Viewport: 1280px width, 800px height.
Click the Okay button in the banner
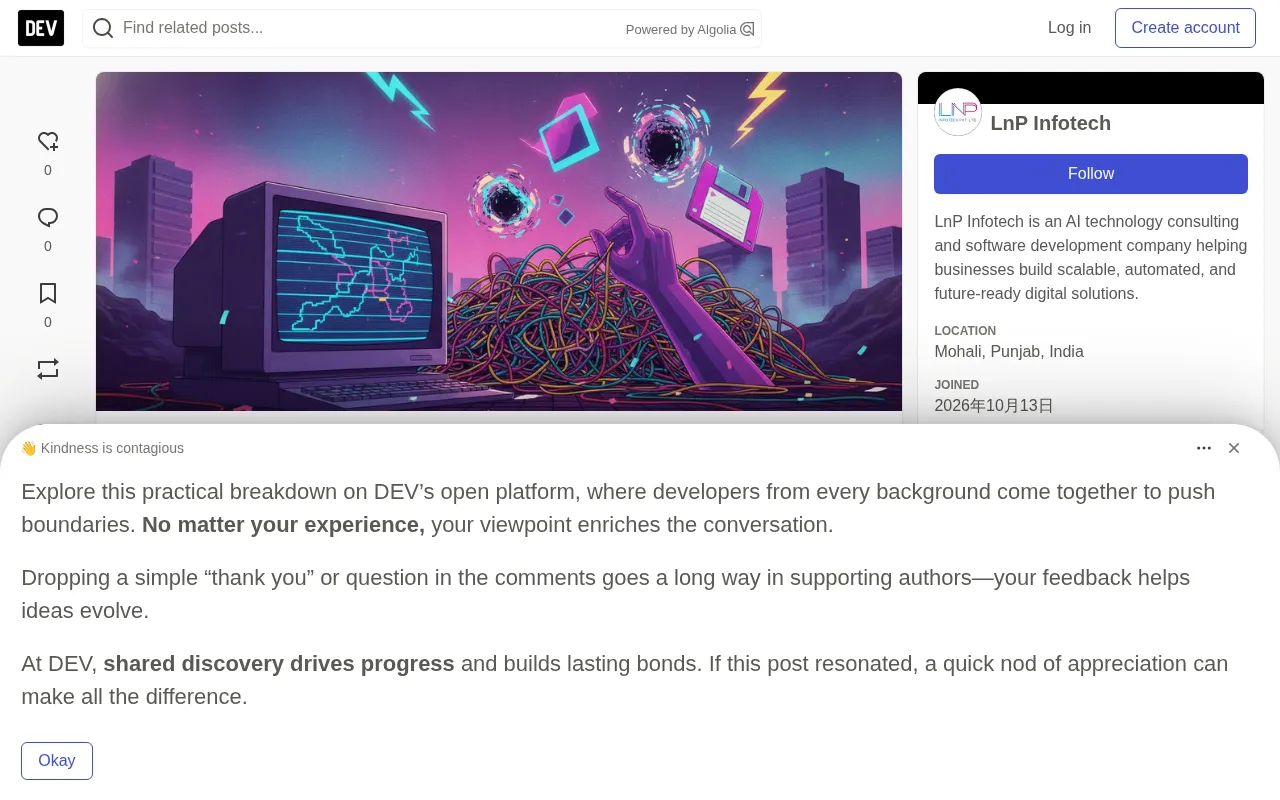coord(57,761)
